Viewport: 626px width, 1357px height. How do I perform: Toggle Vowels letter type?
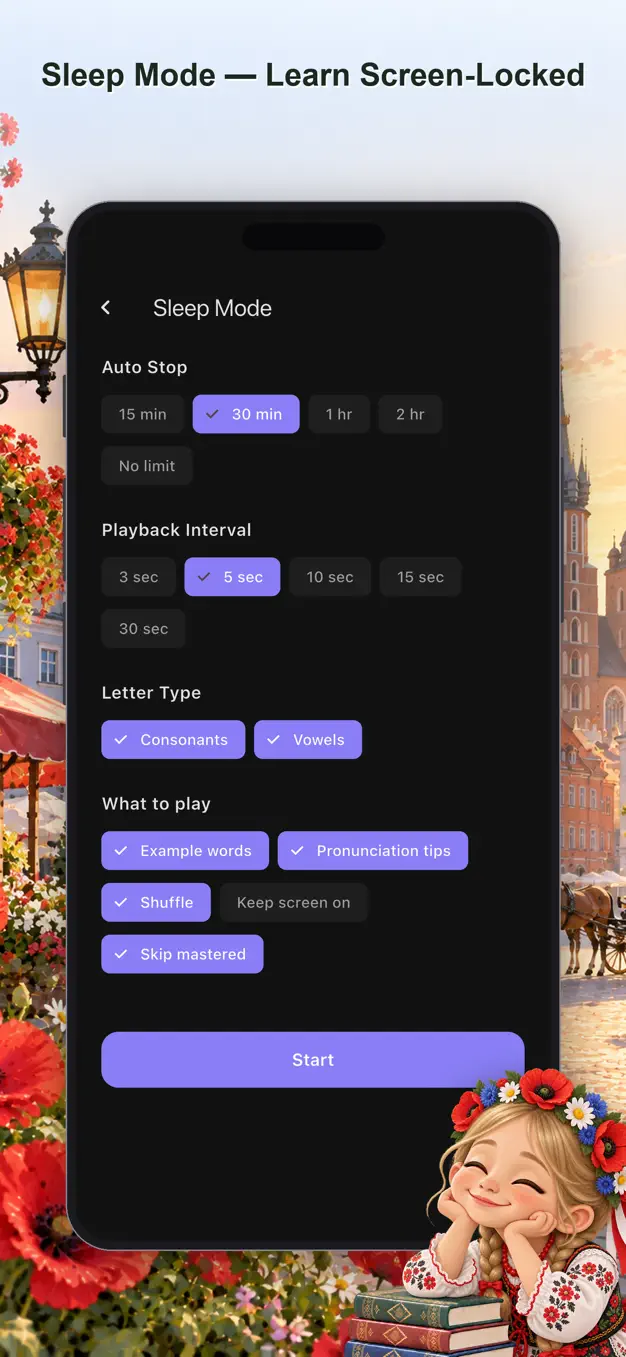[308, 740]
